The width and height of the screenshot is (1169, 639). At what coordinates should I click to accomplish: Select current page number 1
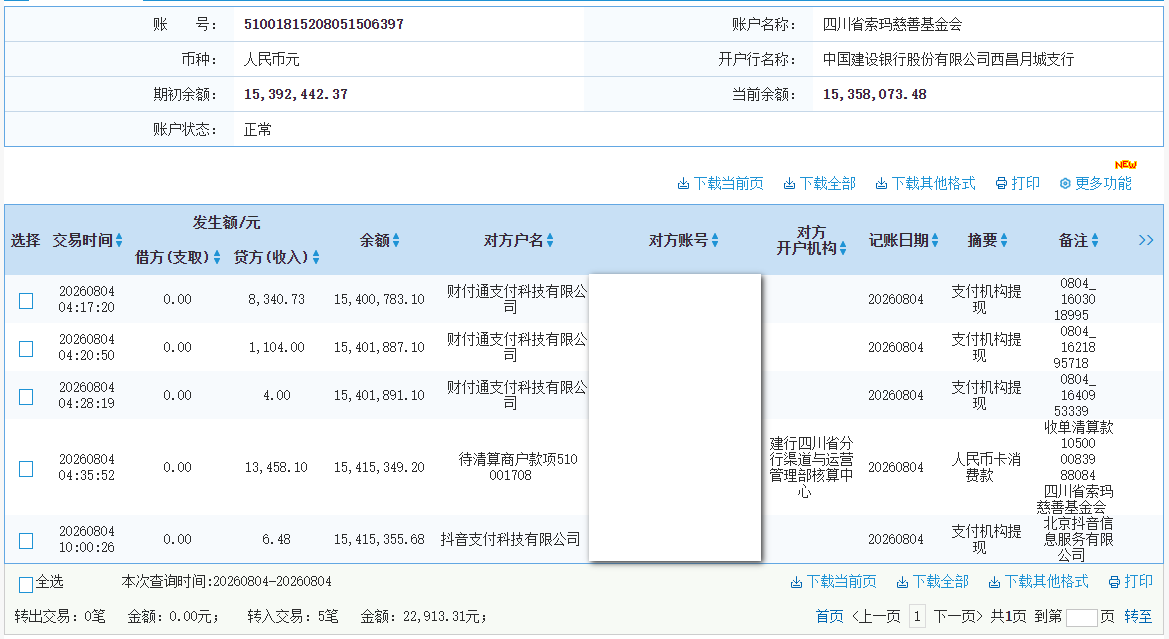tap(917, 617)
